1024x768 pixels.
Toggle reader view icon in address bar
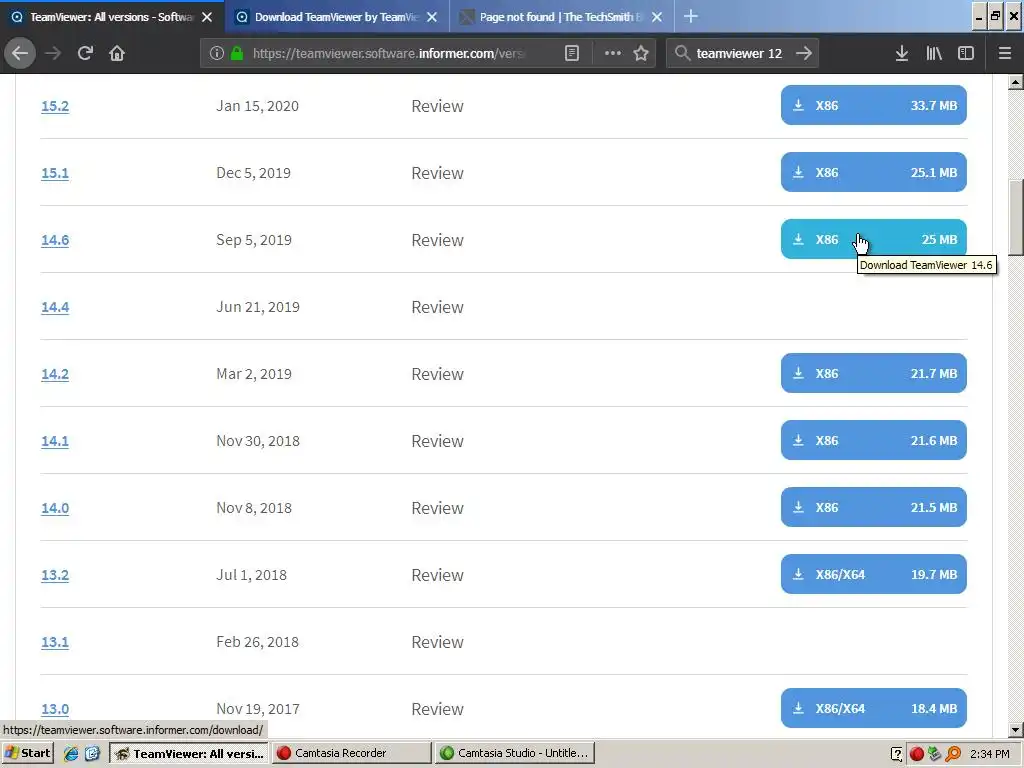(x=571, y=53)
